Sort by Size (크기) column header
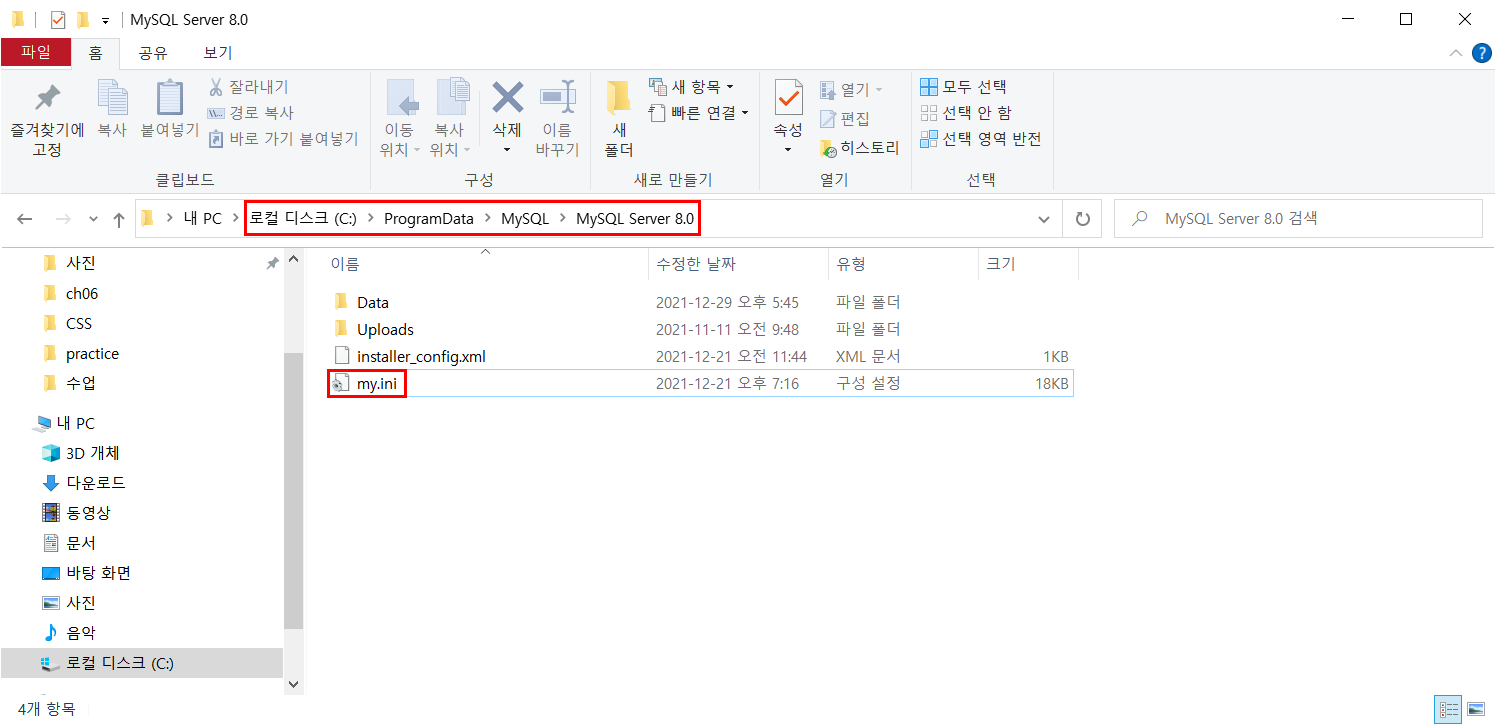The image size is (1496, 725). 1000,264
